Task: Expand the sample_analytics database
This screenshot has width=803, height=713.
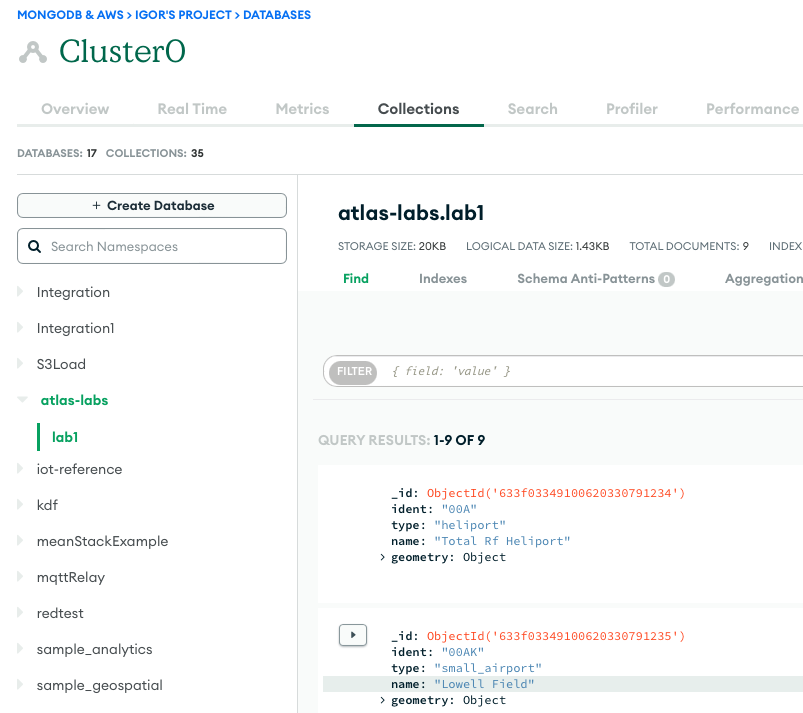Action: (19, 649)
